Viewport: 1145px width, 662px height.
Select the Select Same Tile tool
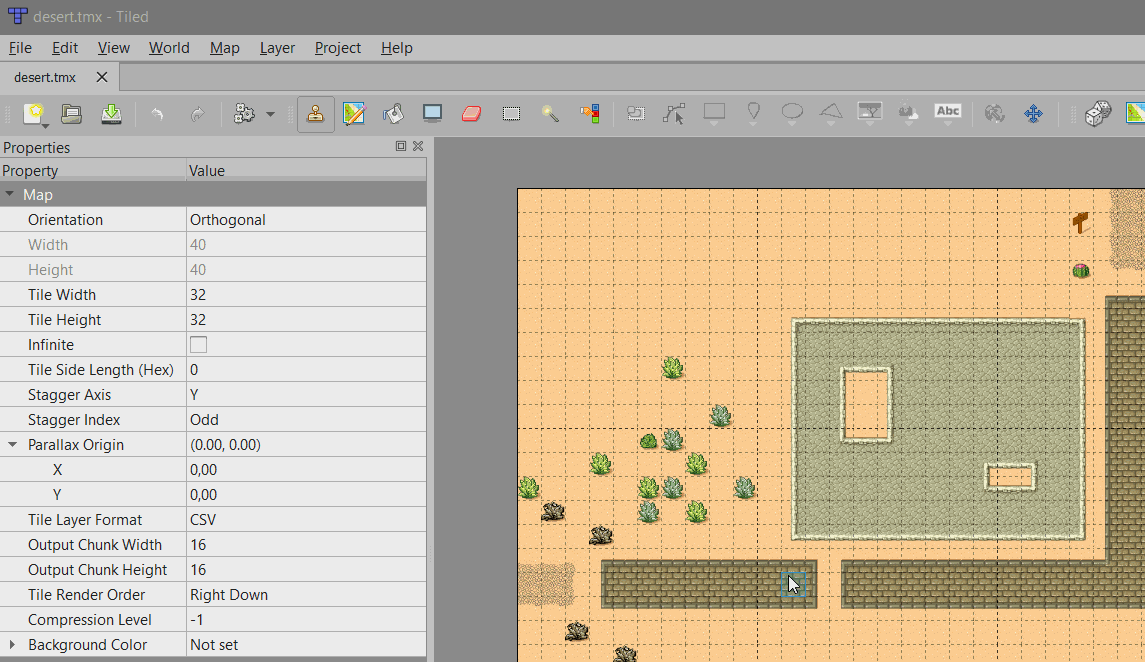(x=590, y=114)
